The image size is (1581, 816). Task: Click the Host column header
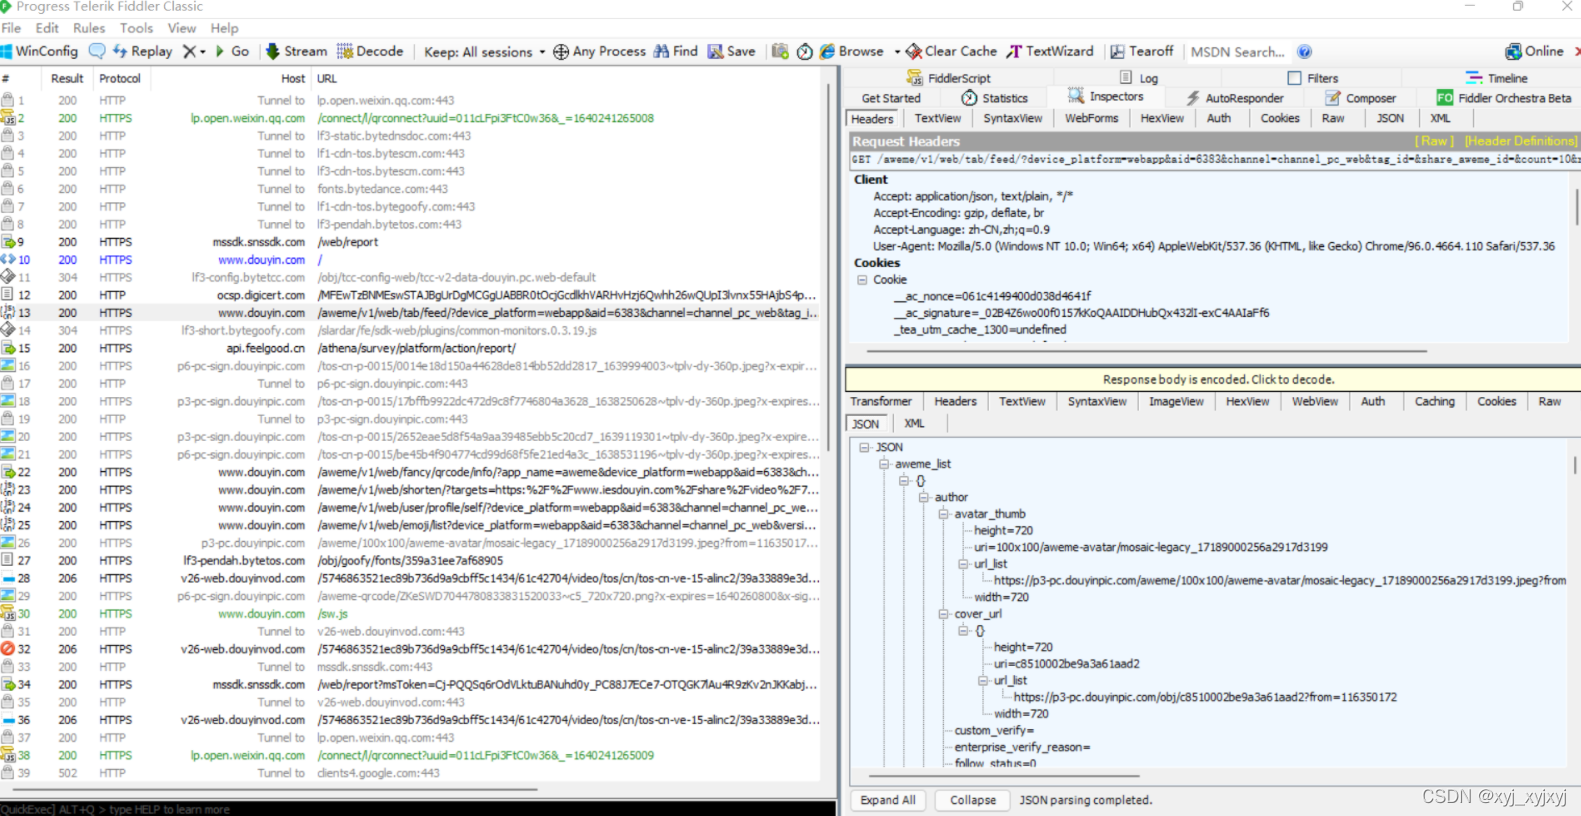pos(293,78)
